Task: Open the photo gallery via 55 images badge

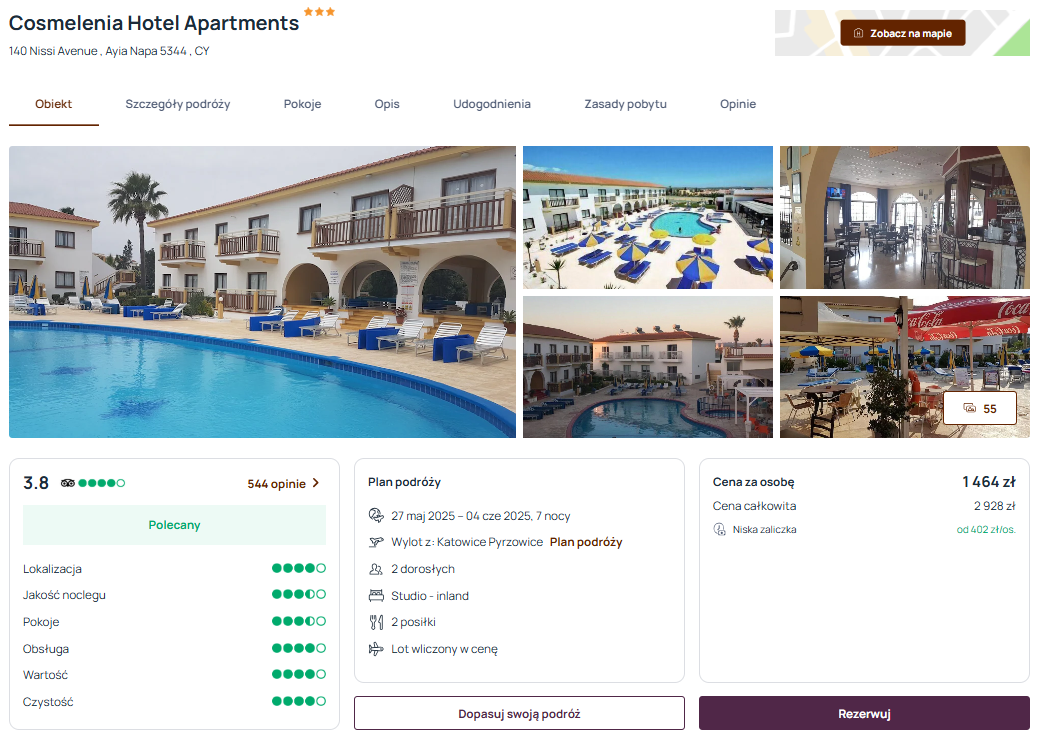Action: (x=980, y=408)
